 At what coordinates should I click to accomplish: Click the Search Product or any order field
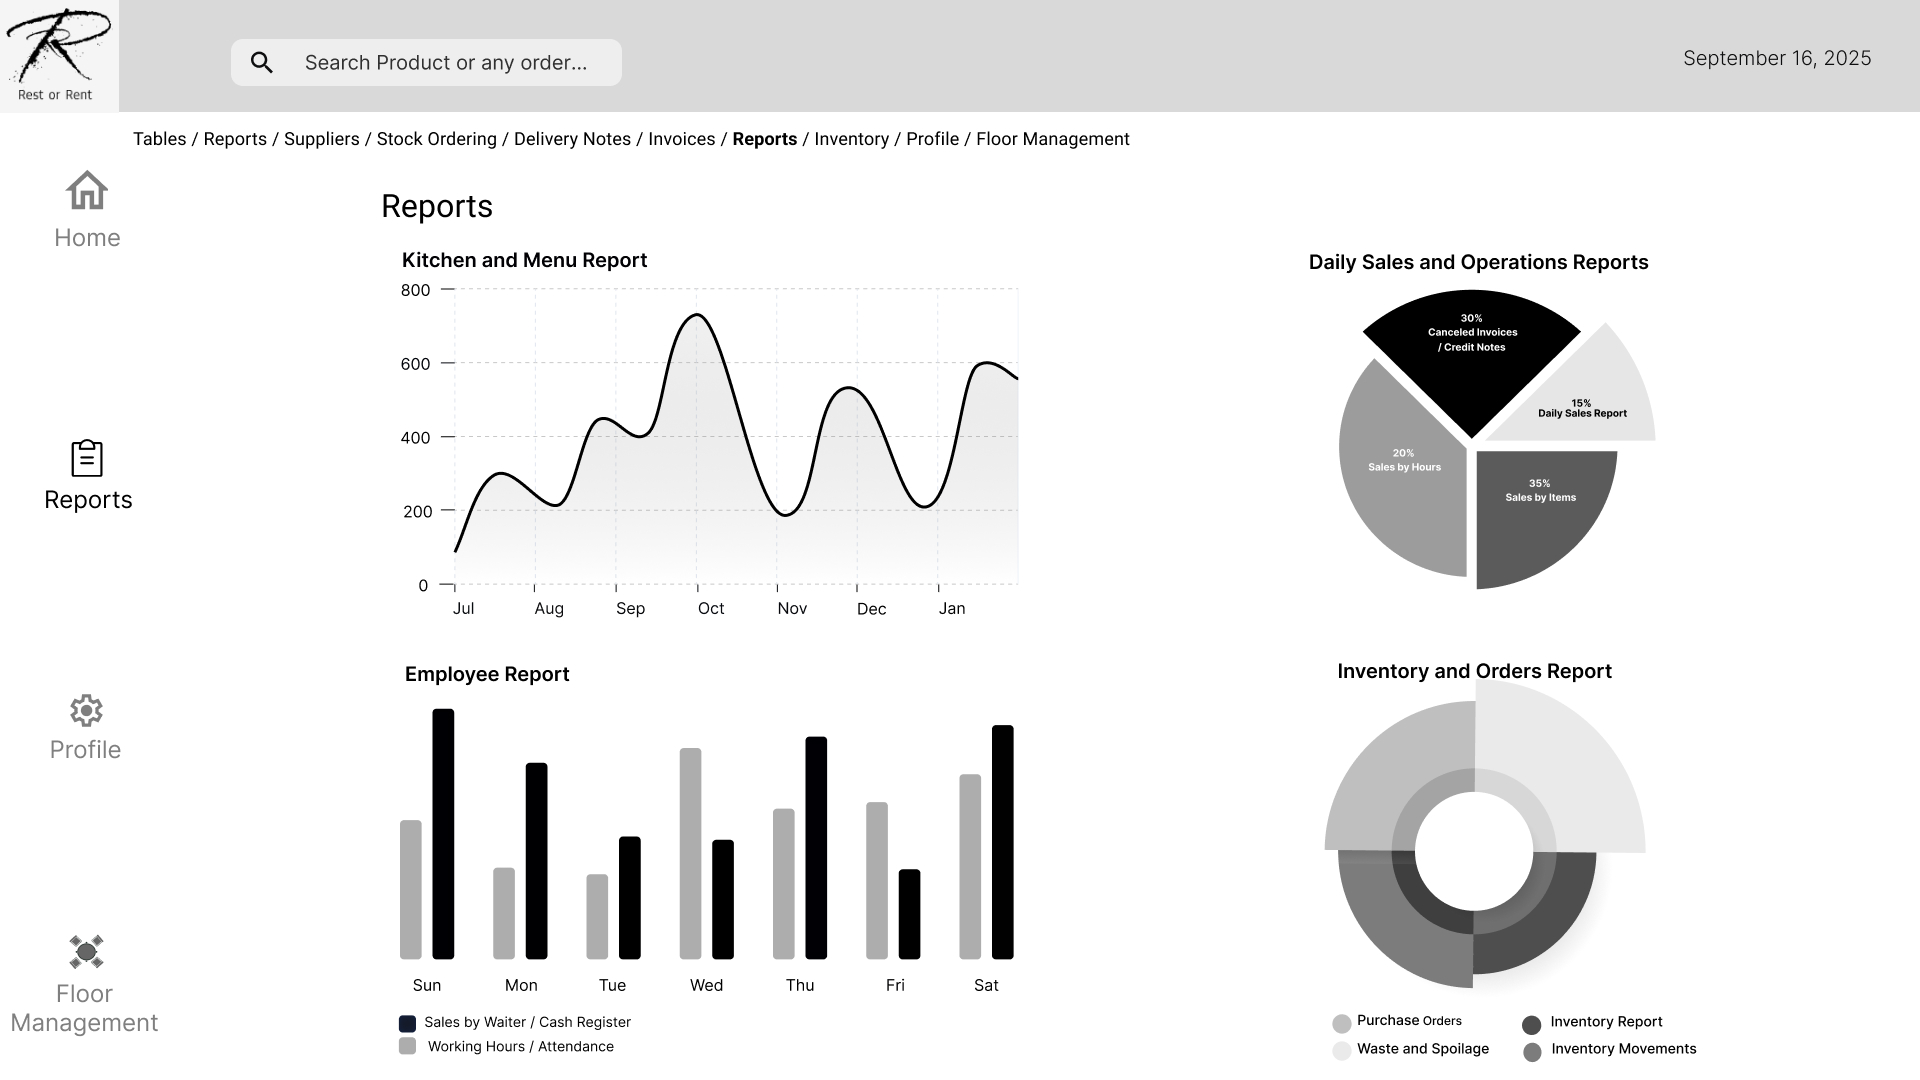click(446, 63)
